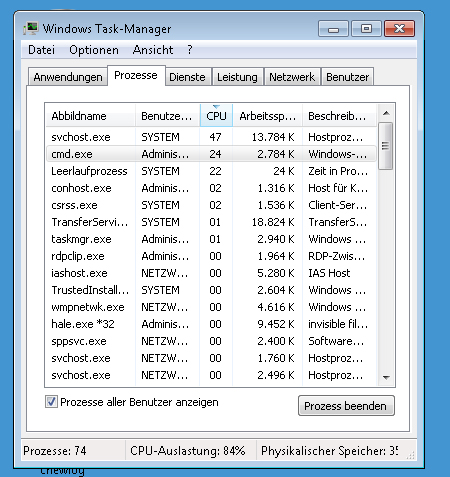Switch to the Netzwerk tab
Viewport: 450px width, 477px height.
[292, 77]
